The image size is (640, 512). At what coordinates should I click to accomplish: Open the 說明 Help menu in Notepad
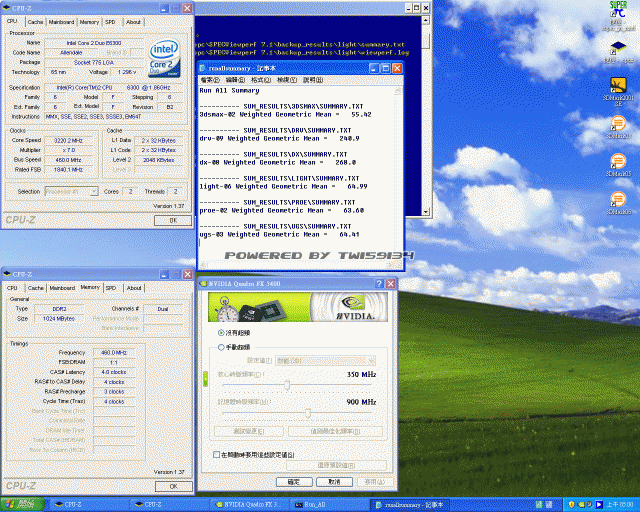click(x=313, y=80)
